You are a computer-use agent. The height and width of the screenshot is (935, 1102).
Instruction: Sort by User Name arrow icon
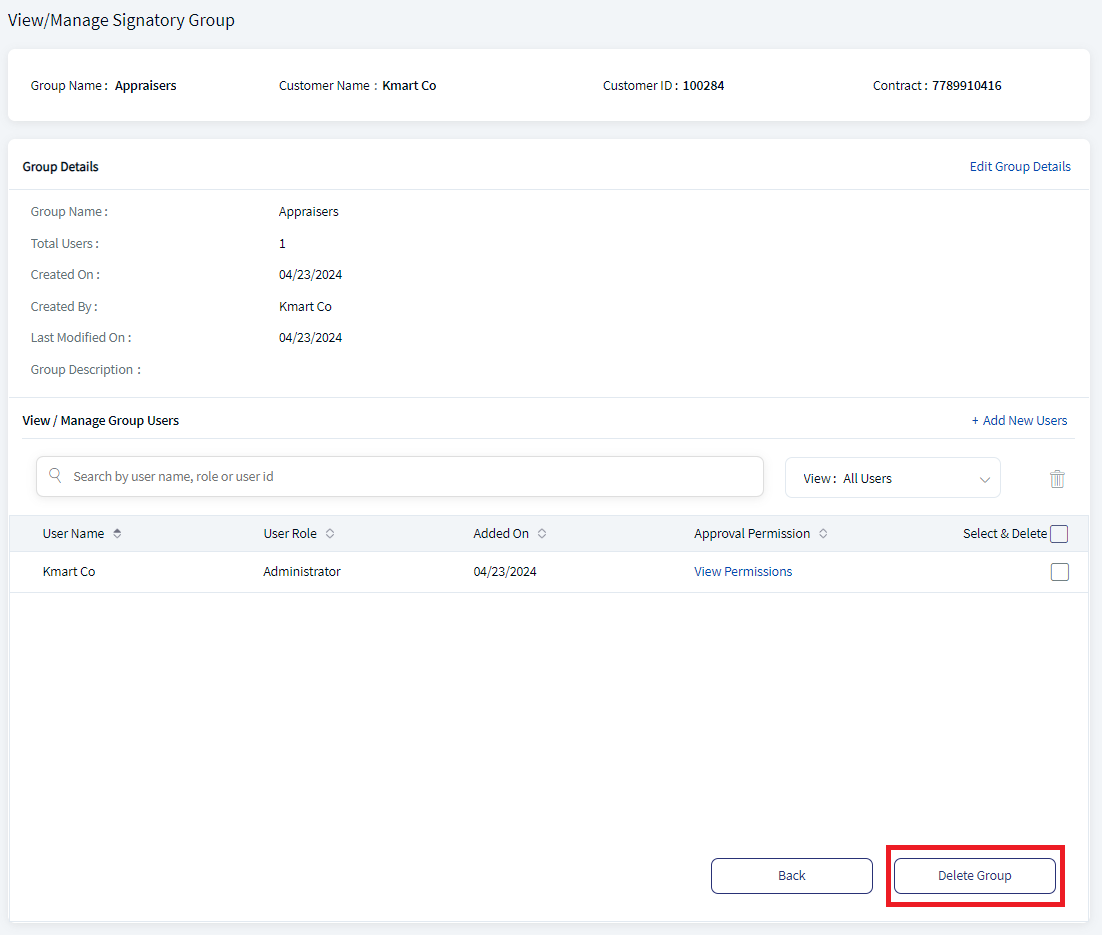[117, 534]
